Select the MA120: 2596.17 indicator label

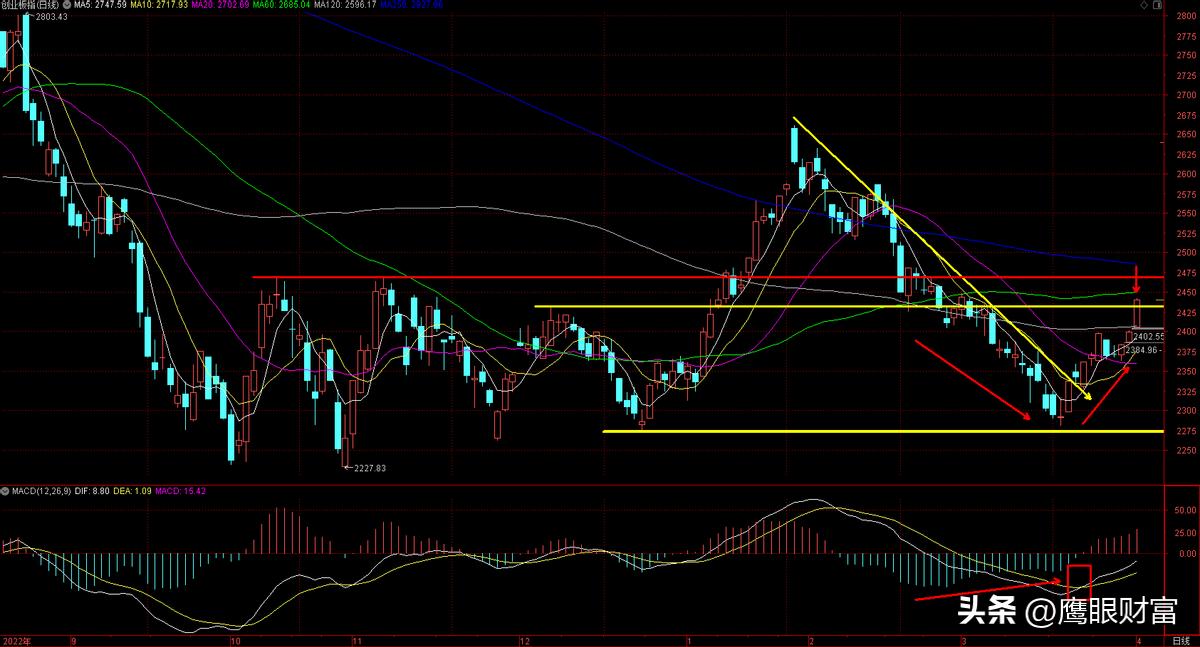tap(345, 5)
